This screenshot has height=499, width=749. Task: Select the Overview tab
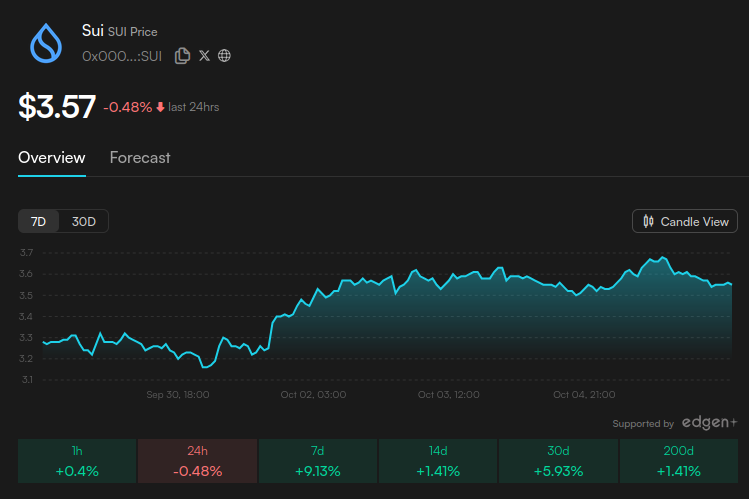point(52,158)
